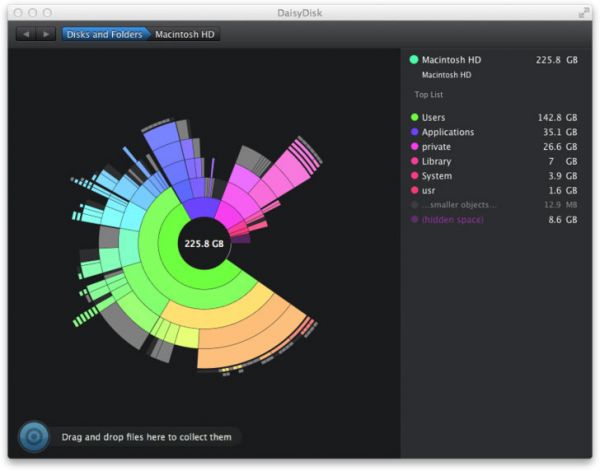600x471 pixels.
Task: Click the fullscreen arrows icon in title bar
Action: tap(584, 13)
